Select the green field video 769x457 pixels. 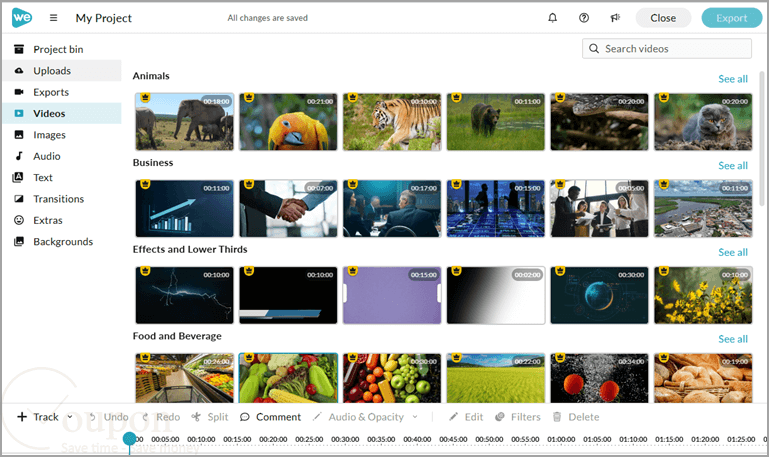pos(496,378)
